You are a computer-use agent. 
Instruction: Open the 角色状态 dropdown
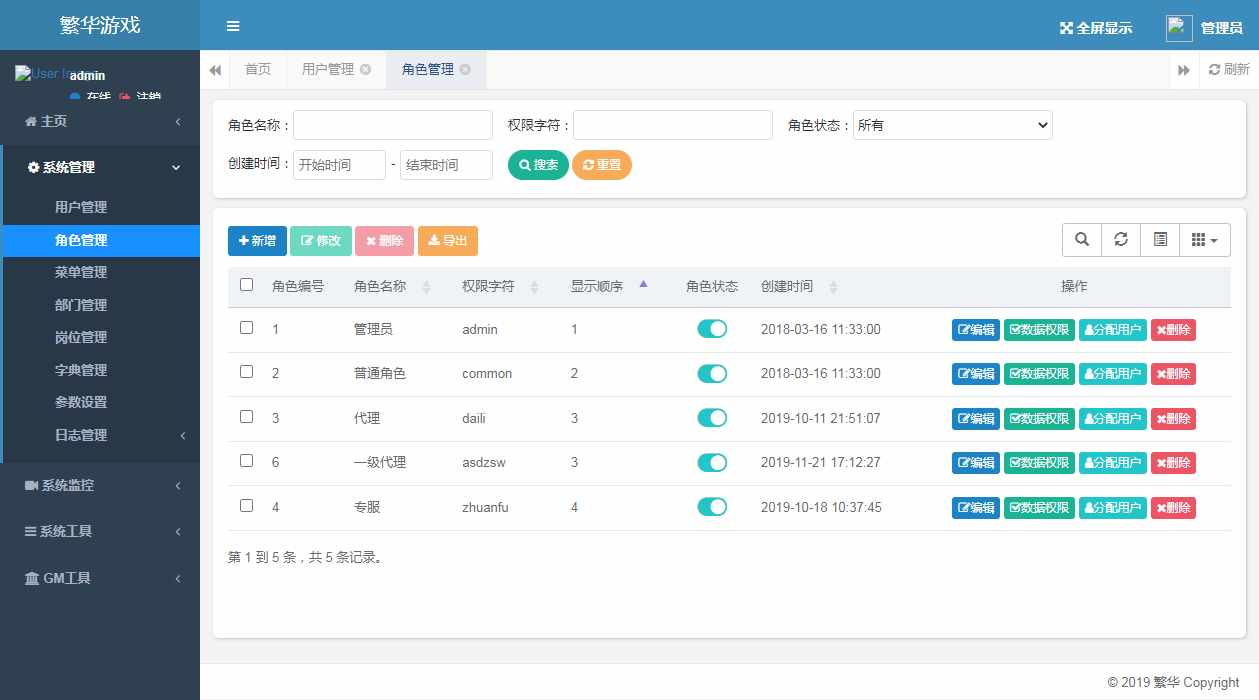click(x=952, y=125)
